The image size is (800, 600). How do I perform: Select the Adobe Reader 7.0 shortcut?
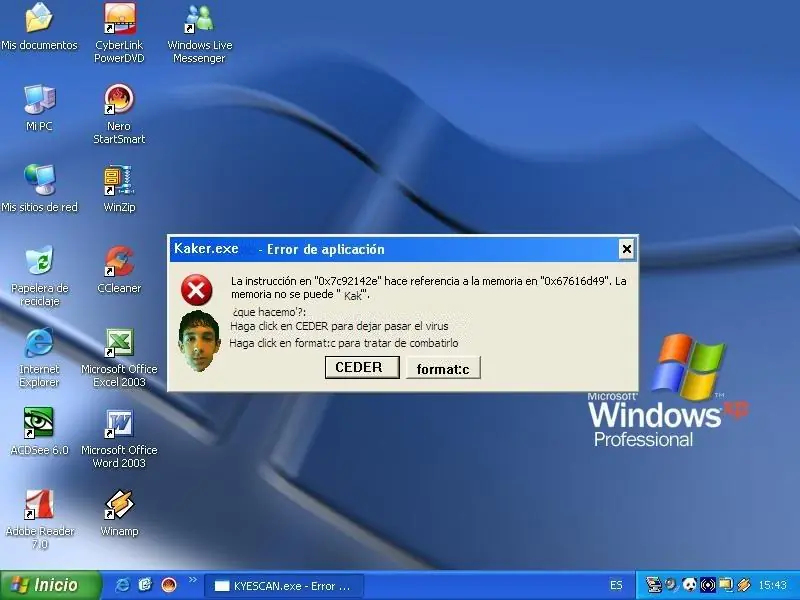(x=39, y=519)
